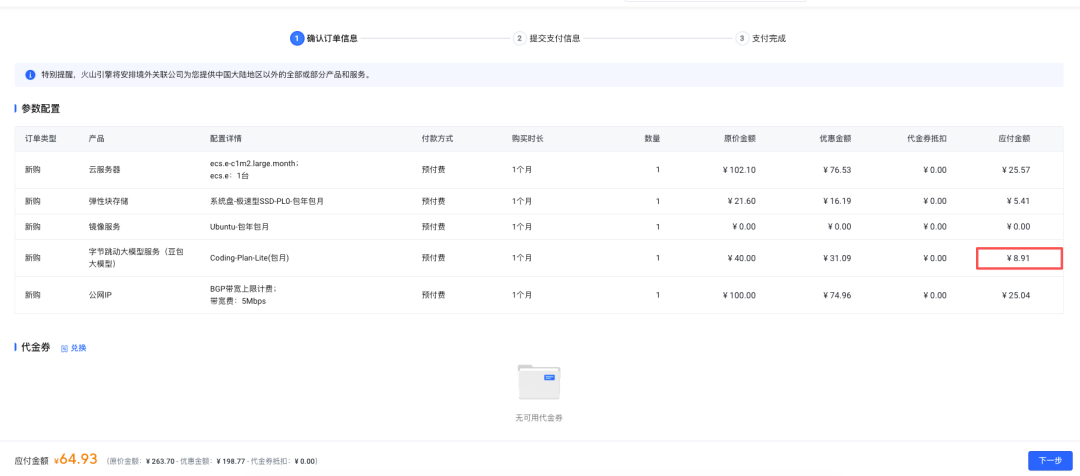The image size is (1080, 476).
Task: Click the ¥76.53 discount amount
Action: point(837,170)
